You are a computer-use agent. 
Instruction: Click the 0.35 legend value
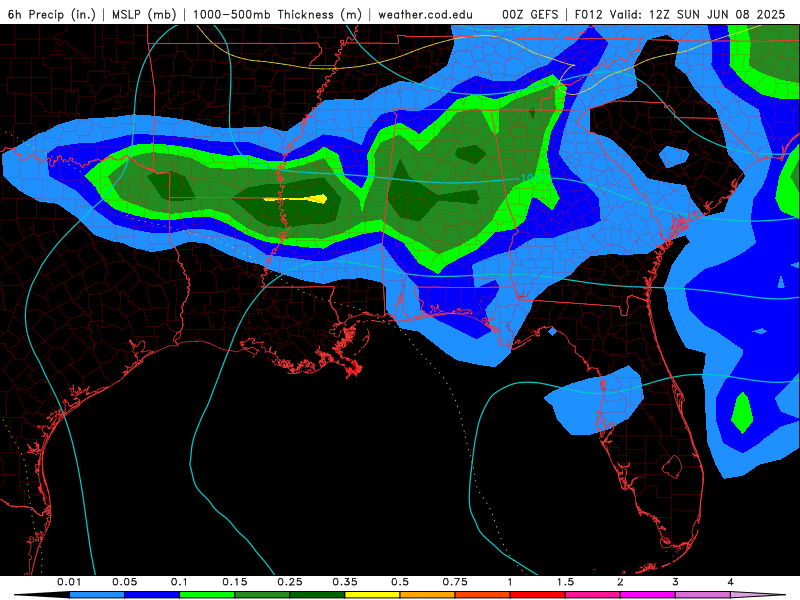point(345,582)
